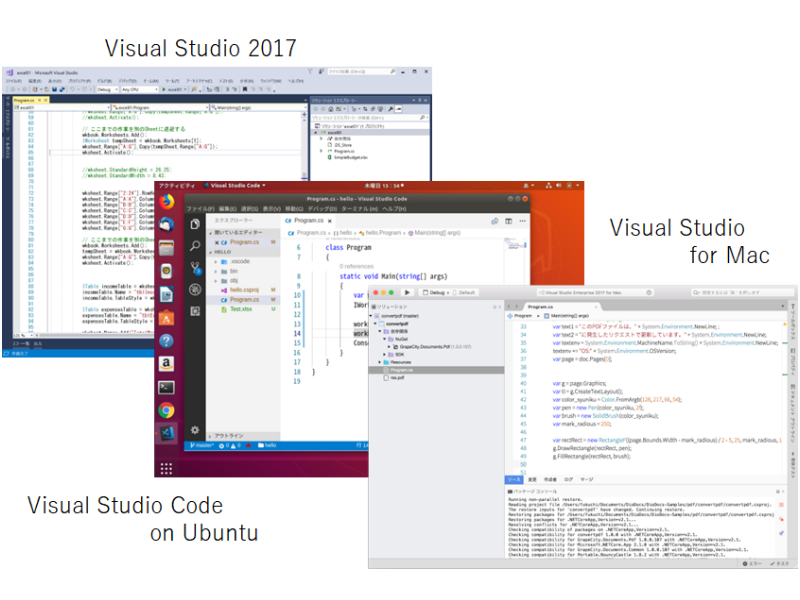Image resolution: width=800 pixels, height=600 pixels.
Task: Open .DS_Store in VS 2017 Solution Explorer
Action: pyautogui.click(x=339, y=145)
